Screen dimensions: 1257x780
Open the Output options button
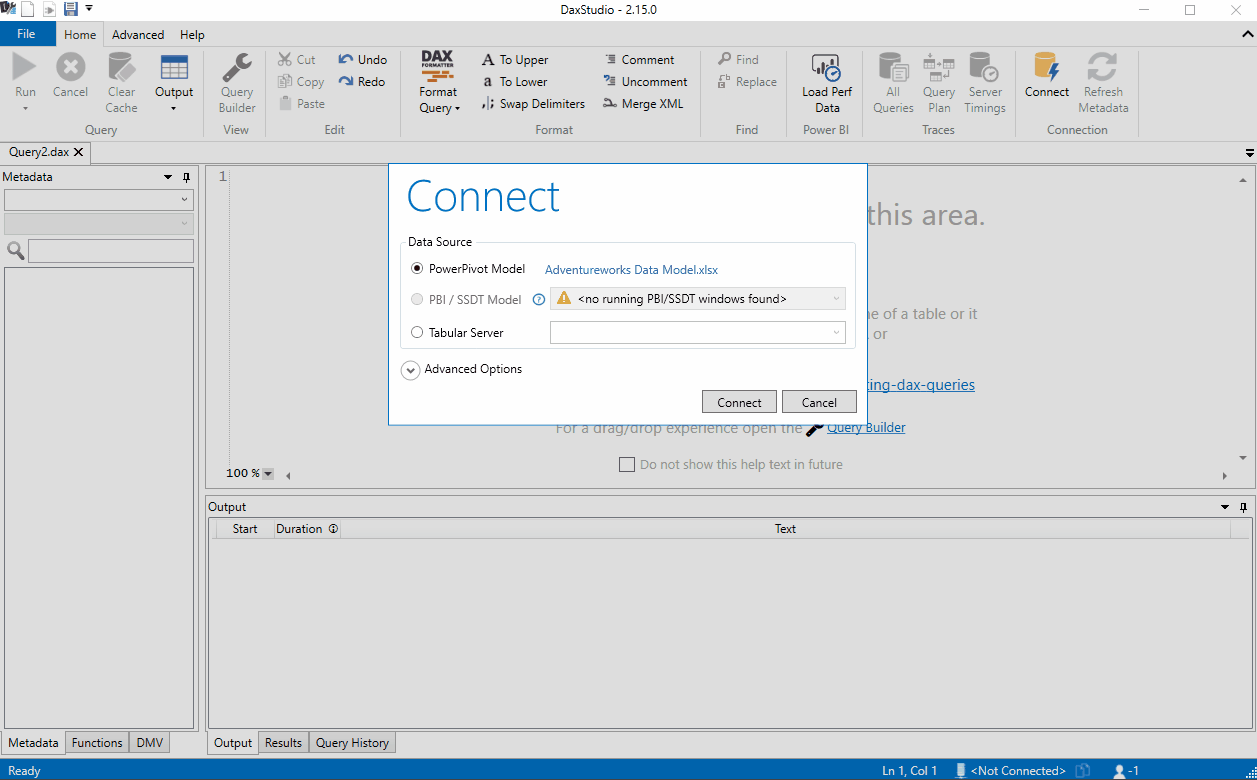174,82
